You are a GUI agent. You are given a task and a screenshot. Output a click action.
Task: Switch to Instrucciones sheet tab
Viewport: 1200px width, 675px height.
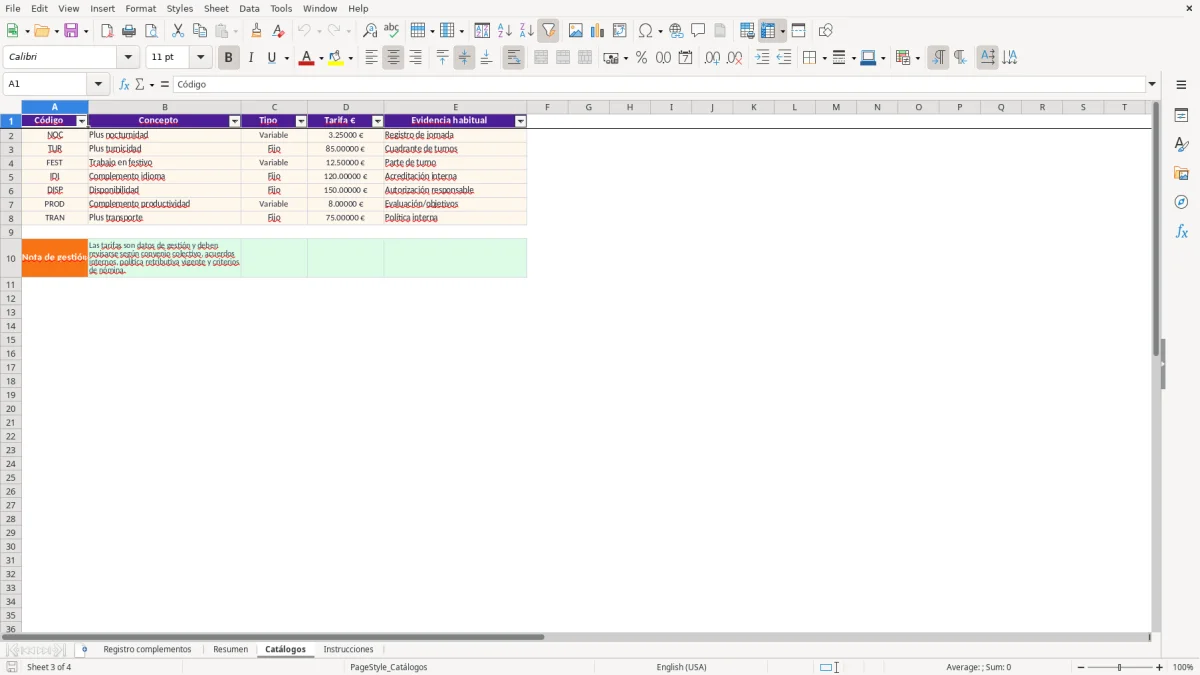[x=348, y=649]
